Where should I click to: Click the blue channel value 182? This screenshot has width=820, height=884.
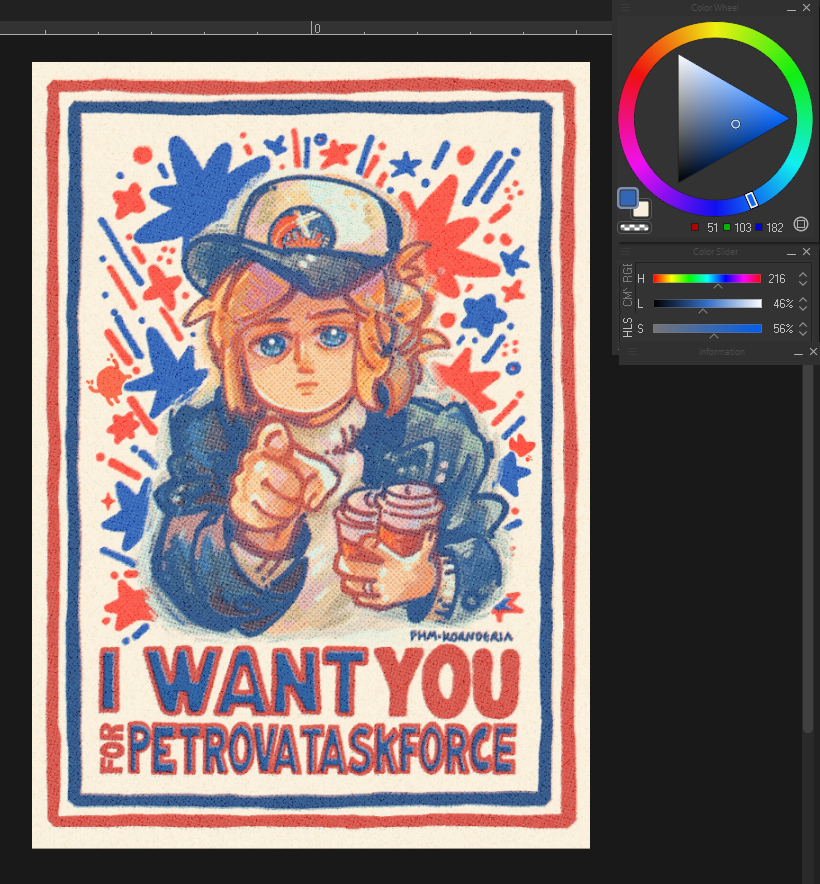point(775,228)
